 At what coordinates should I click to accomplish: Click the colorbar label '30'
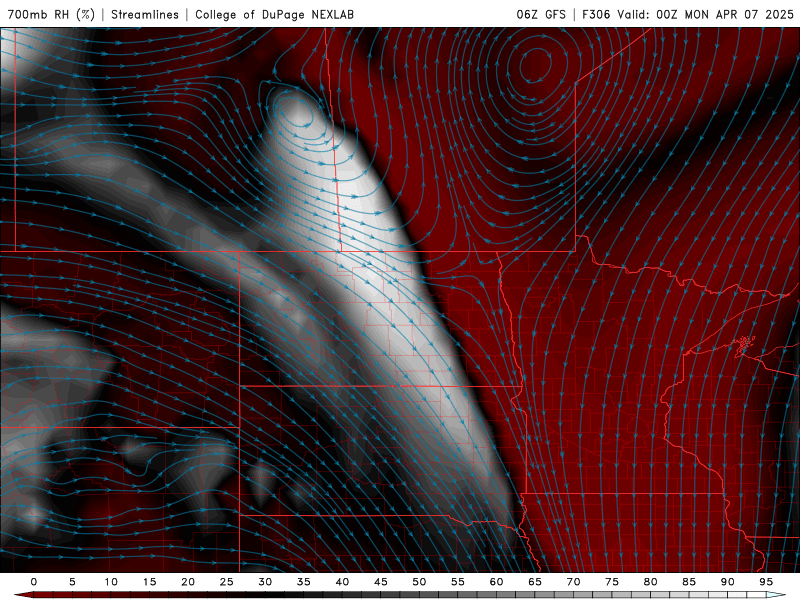[x=265, y=582]
